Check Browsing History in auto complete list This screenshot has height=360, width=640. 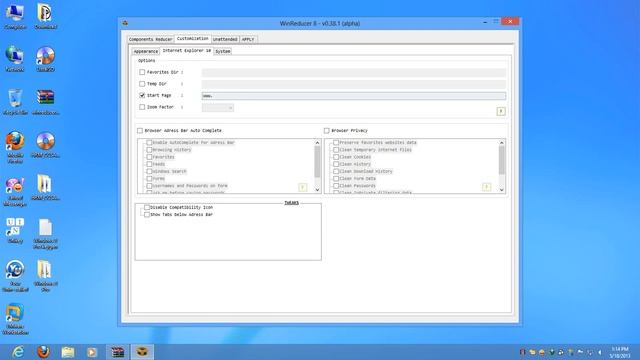pos(149,150)
